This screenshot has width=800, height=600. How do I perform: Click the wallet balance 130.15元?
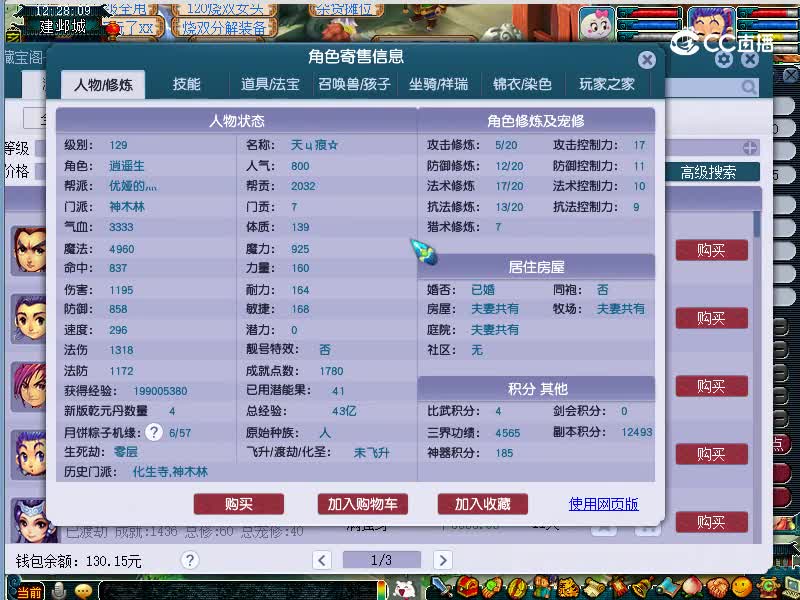click(x=113, y=561)
